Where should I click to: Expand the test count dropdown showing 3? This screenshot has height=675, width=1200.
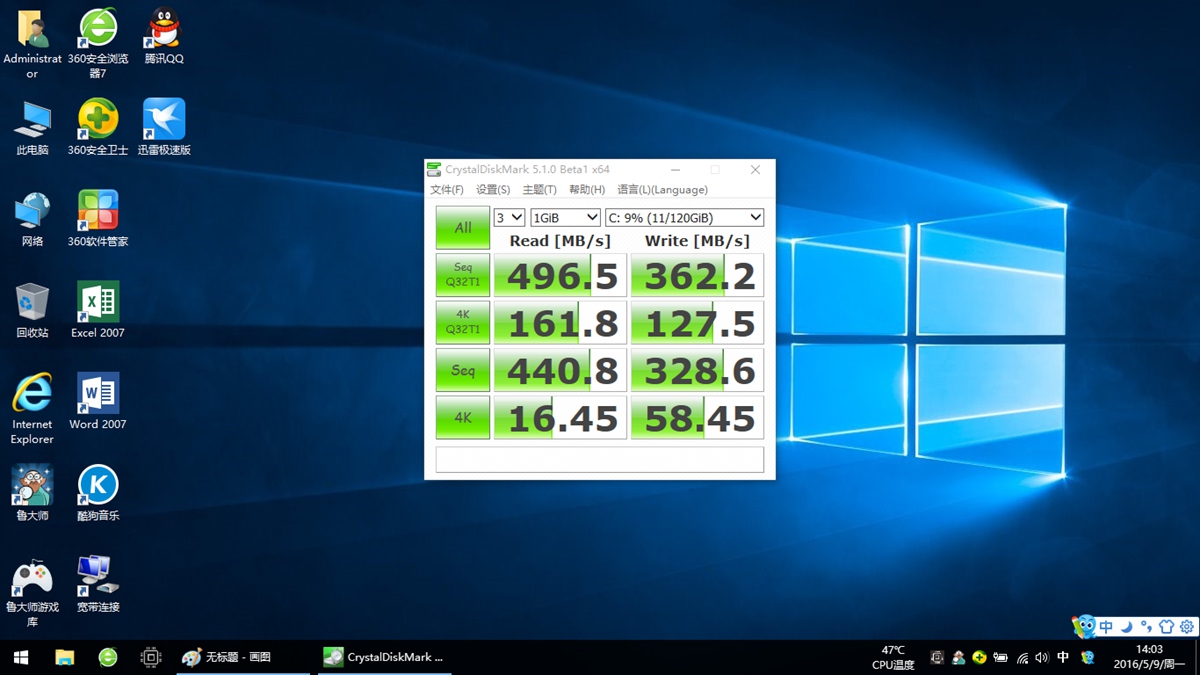tap(509, 217)
